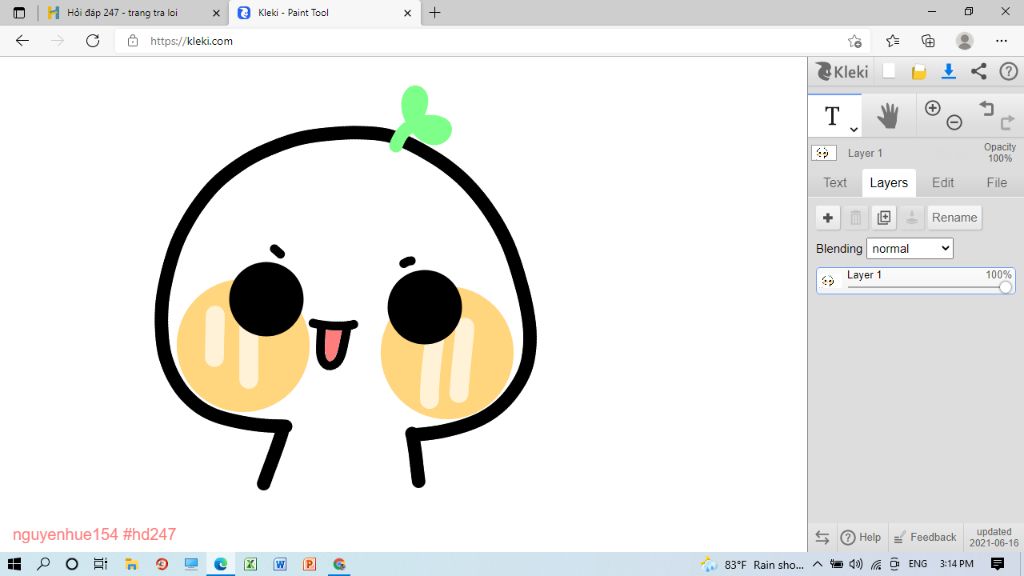Click the 3:14 PM clock
This screenshot has width=1024, height=576.
(x=957, y=564)
